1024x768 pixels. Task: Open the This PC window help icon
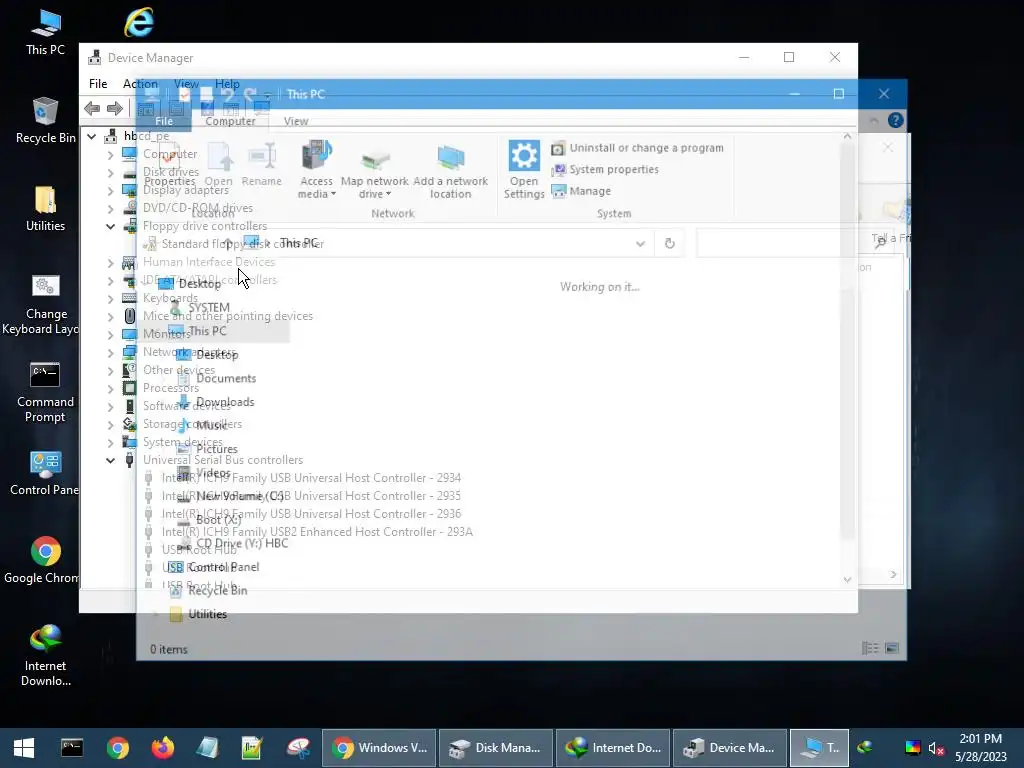tap(895, 120)
